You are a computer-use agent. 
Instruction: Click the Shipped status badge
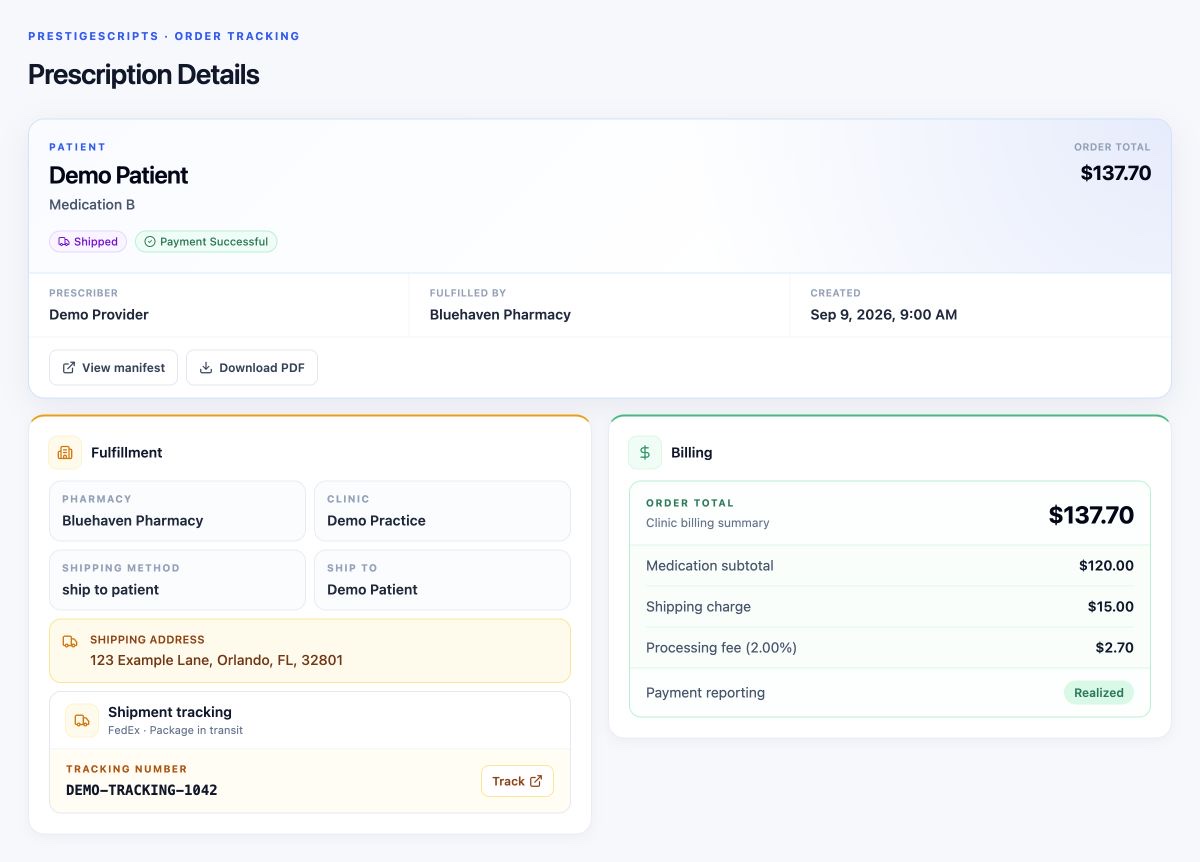(x=88, y=242)
